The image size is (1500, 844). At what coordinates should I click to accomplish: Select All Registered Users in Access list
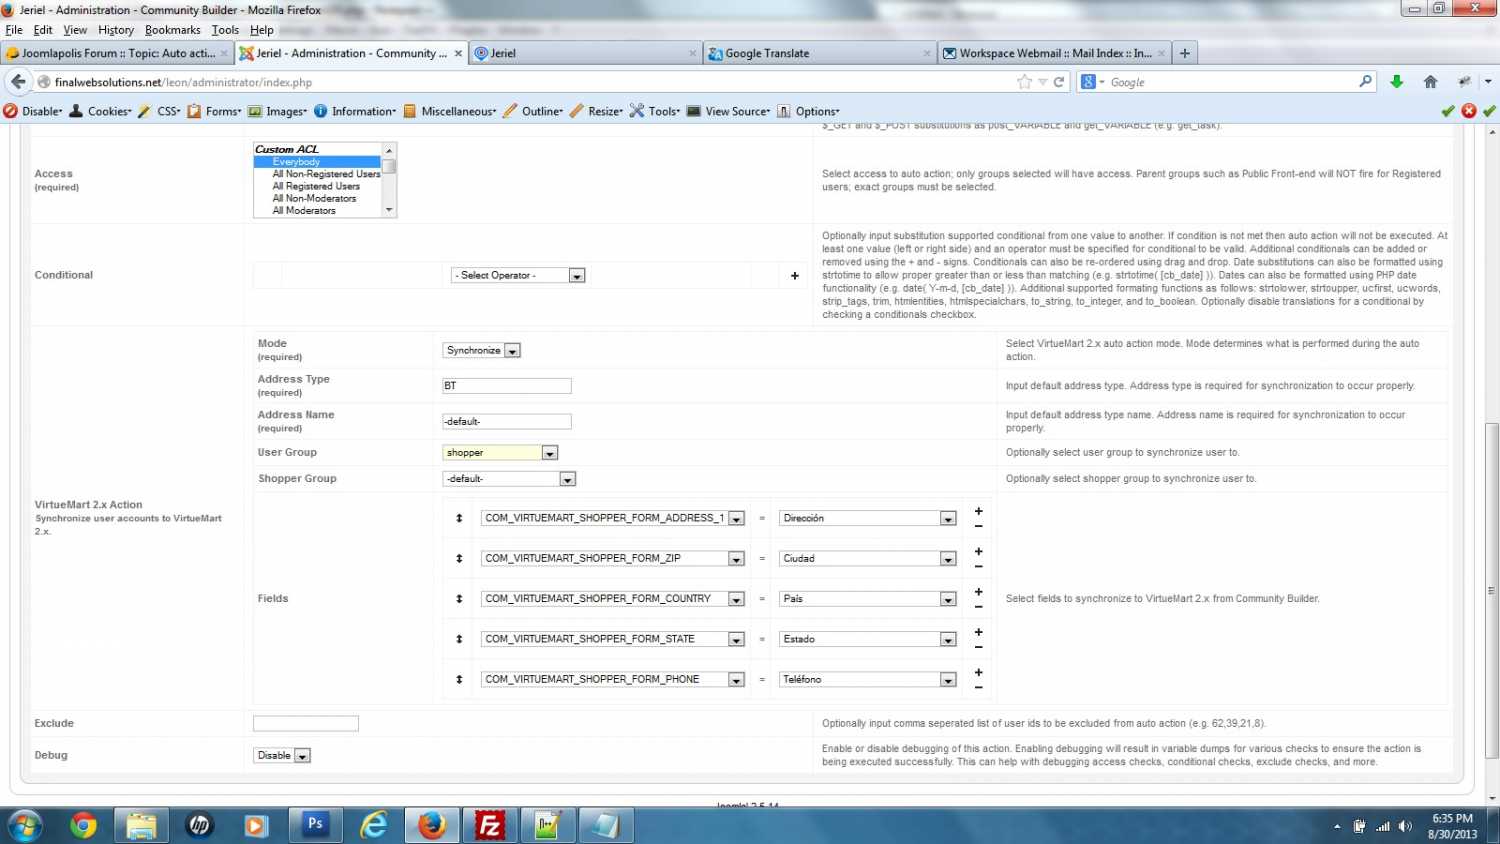pyautogui.click(x=317, y=186)
